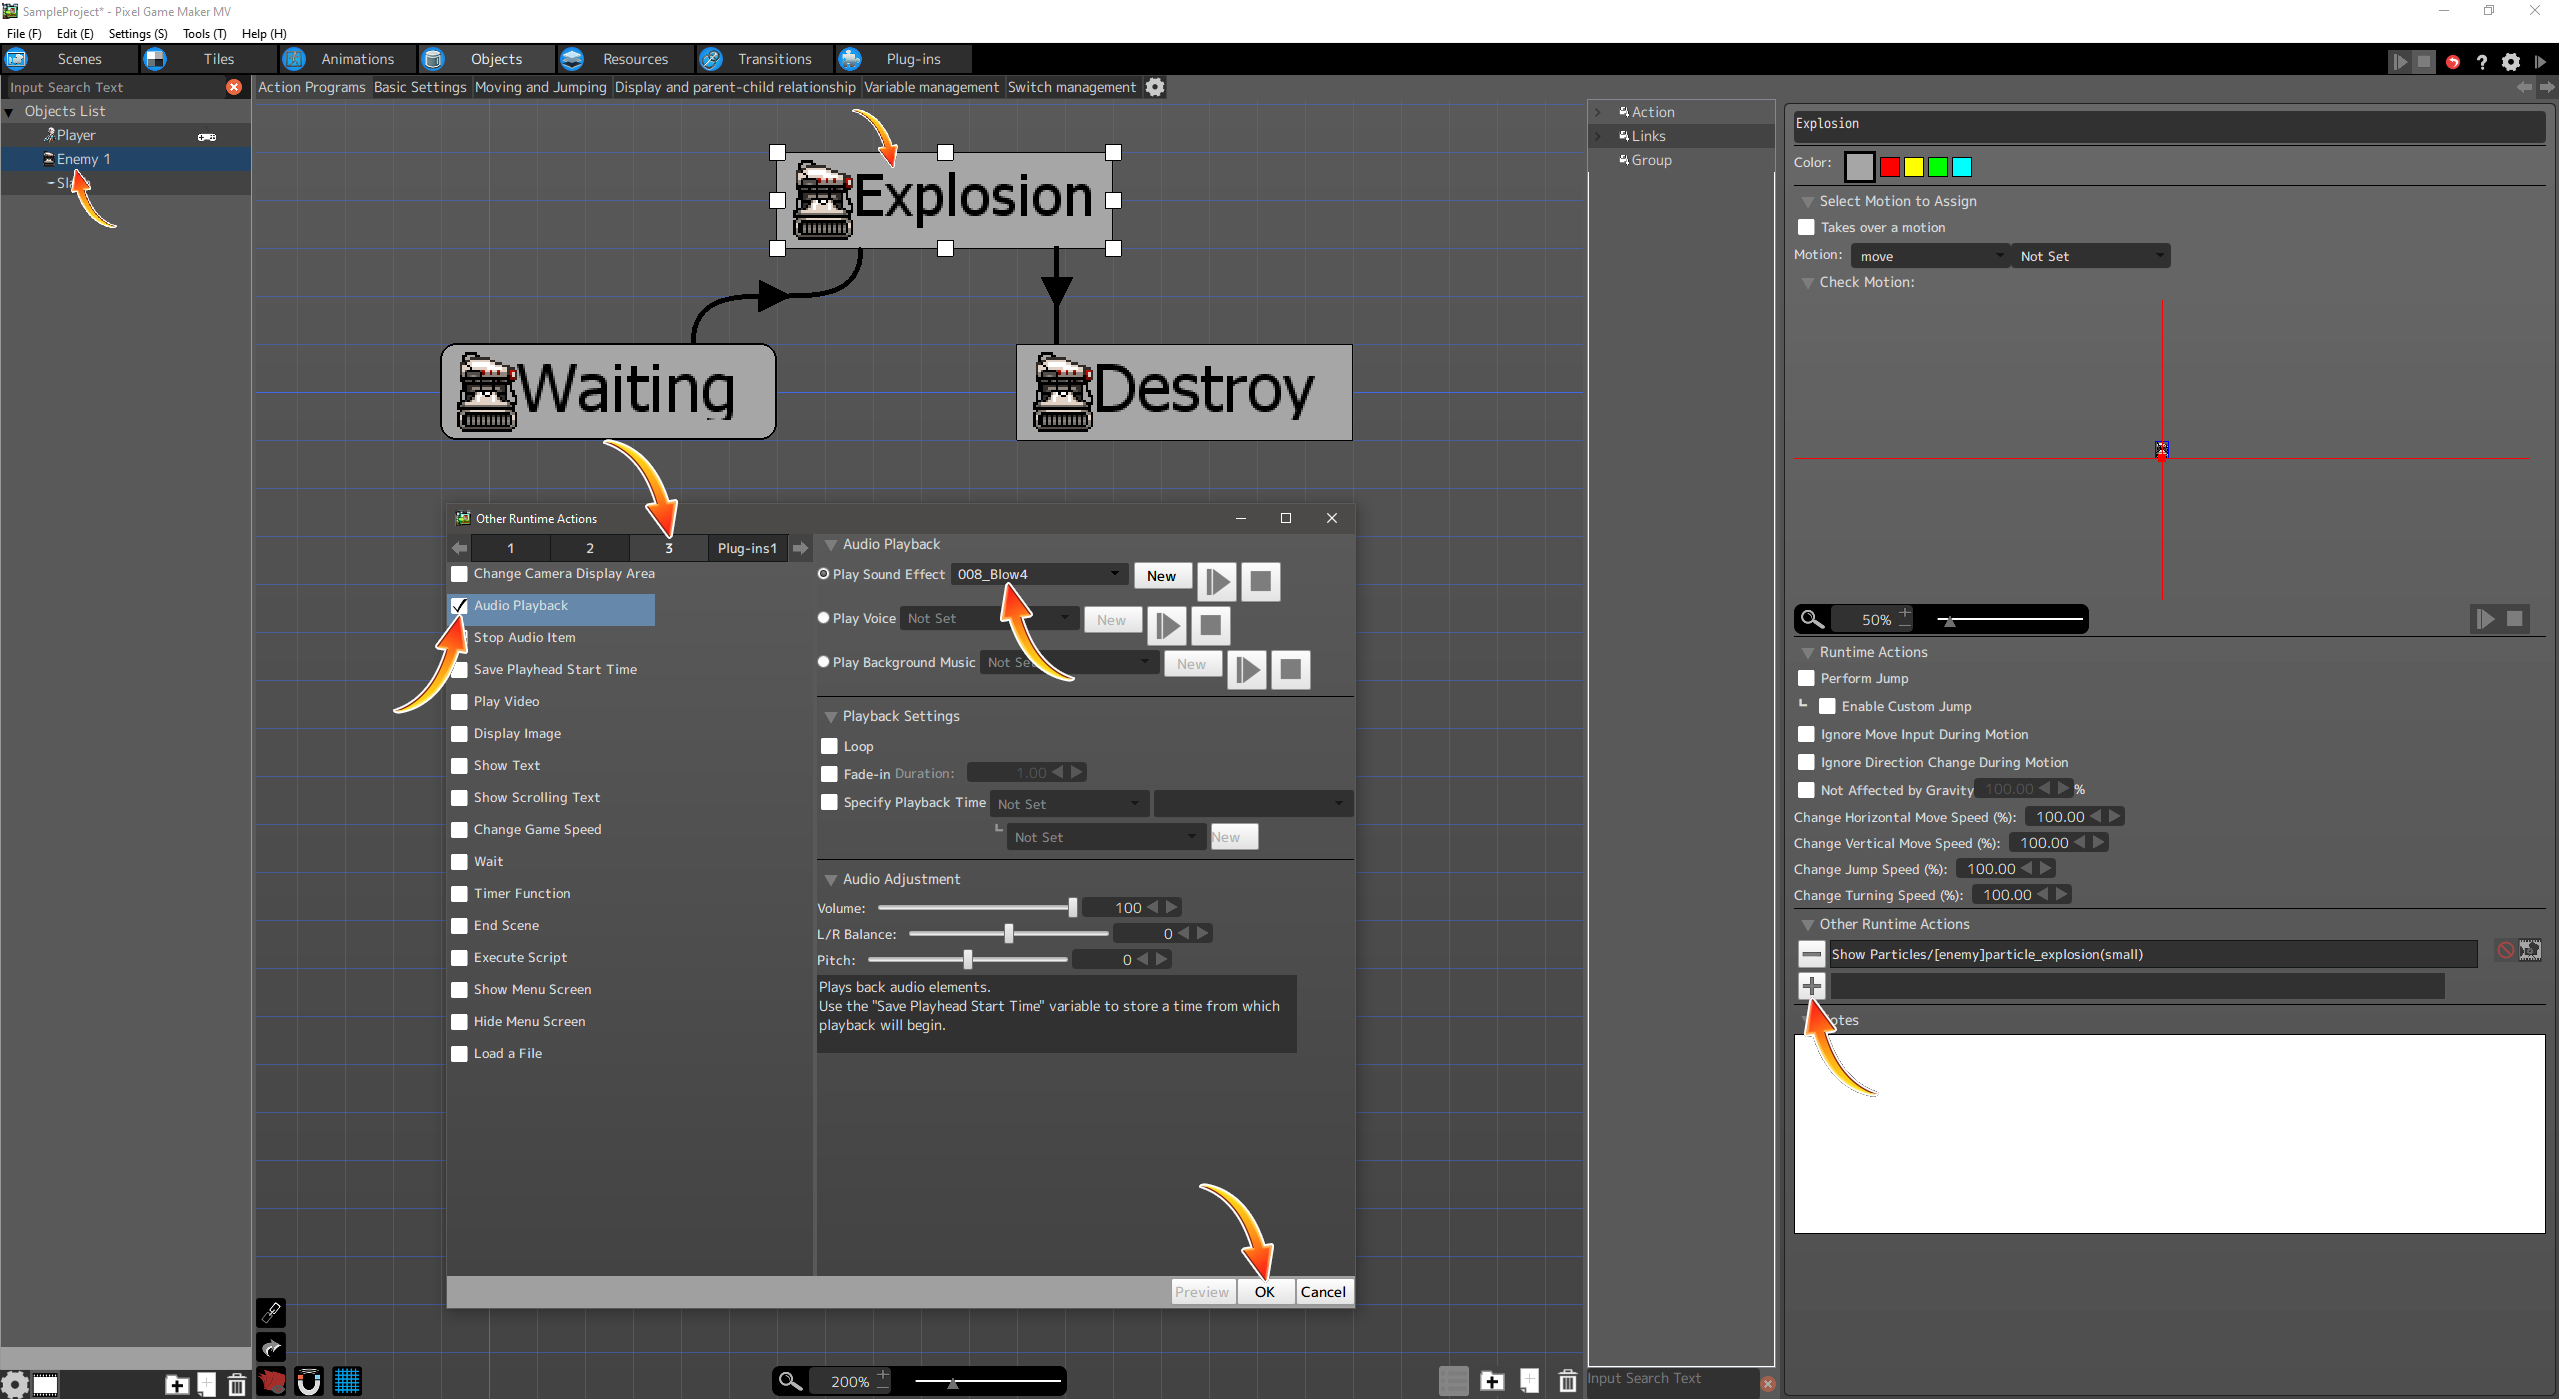
Task: Toggle the blue grid display icon
Action: 347,1381
